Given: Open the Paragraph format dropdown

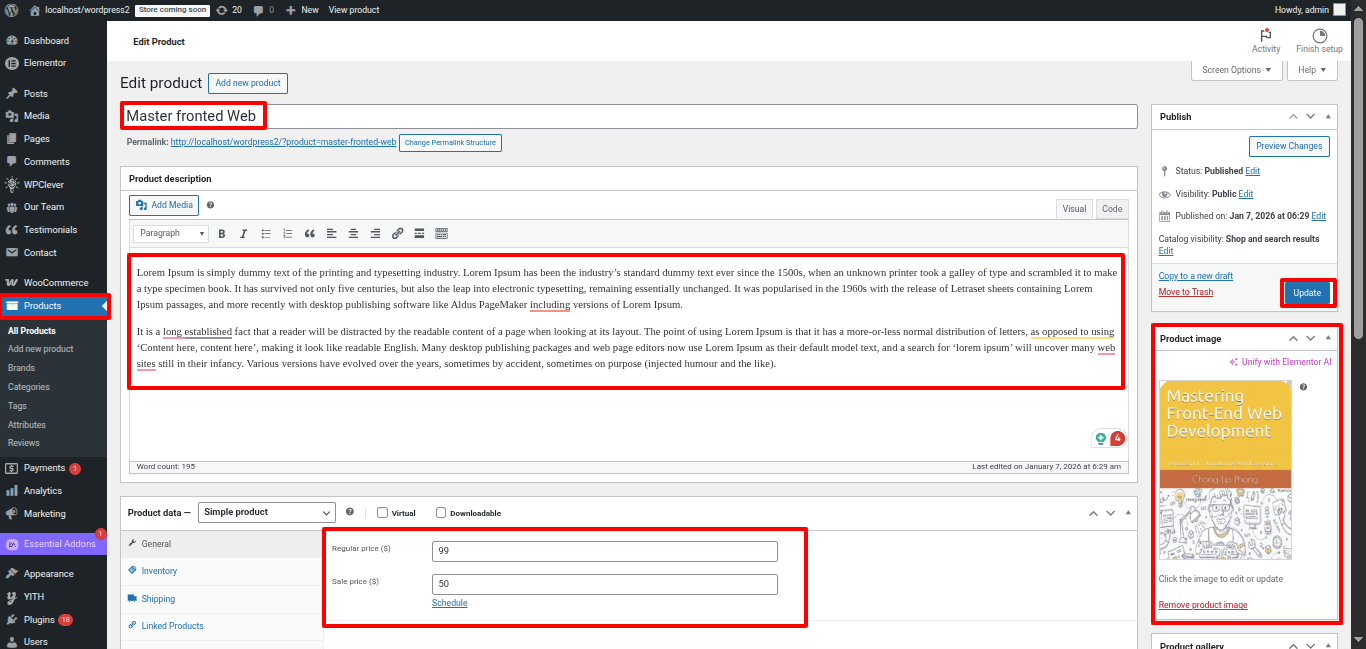Looking at the screenshot, I should click(x=170, y=234).
